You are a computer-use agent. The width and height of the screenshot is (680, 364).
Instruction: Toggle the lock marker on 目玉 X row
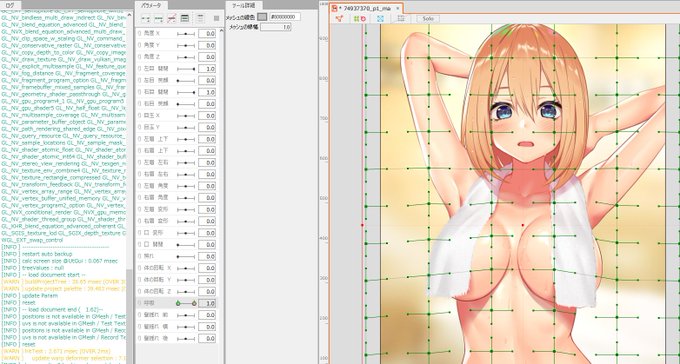tap(139, 115)
